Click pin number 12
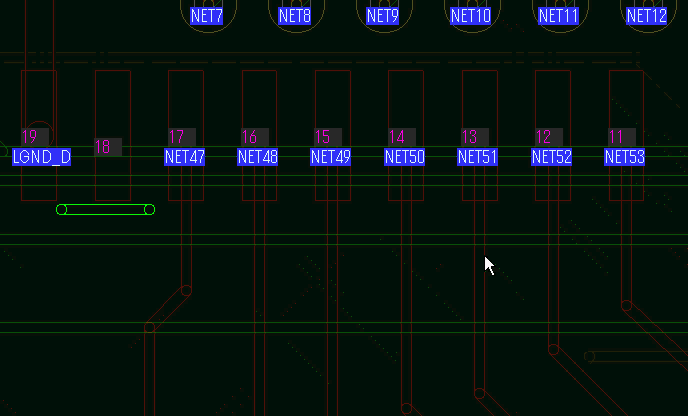Screen dimensions: 688x416 [x=549, y=137]
